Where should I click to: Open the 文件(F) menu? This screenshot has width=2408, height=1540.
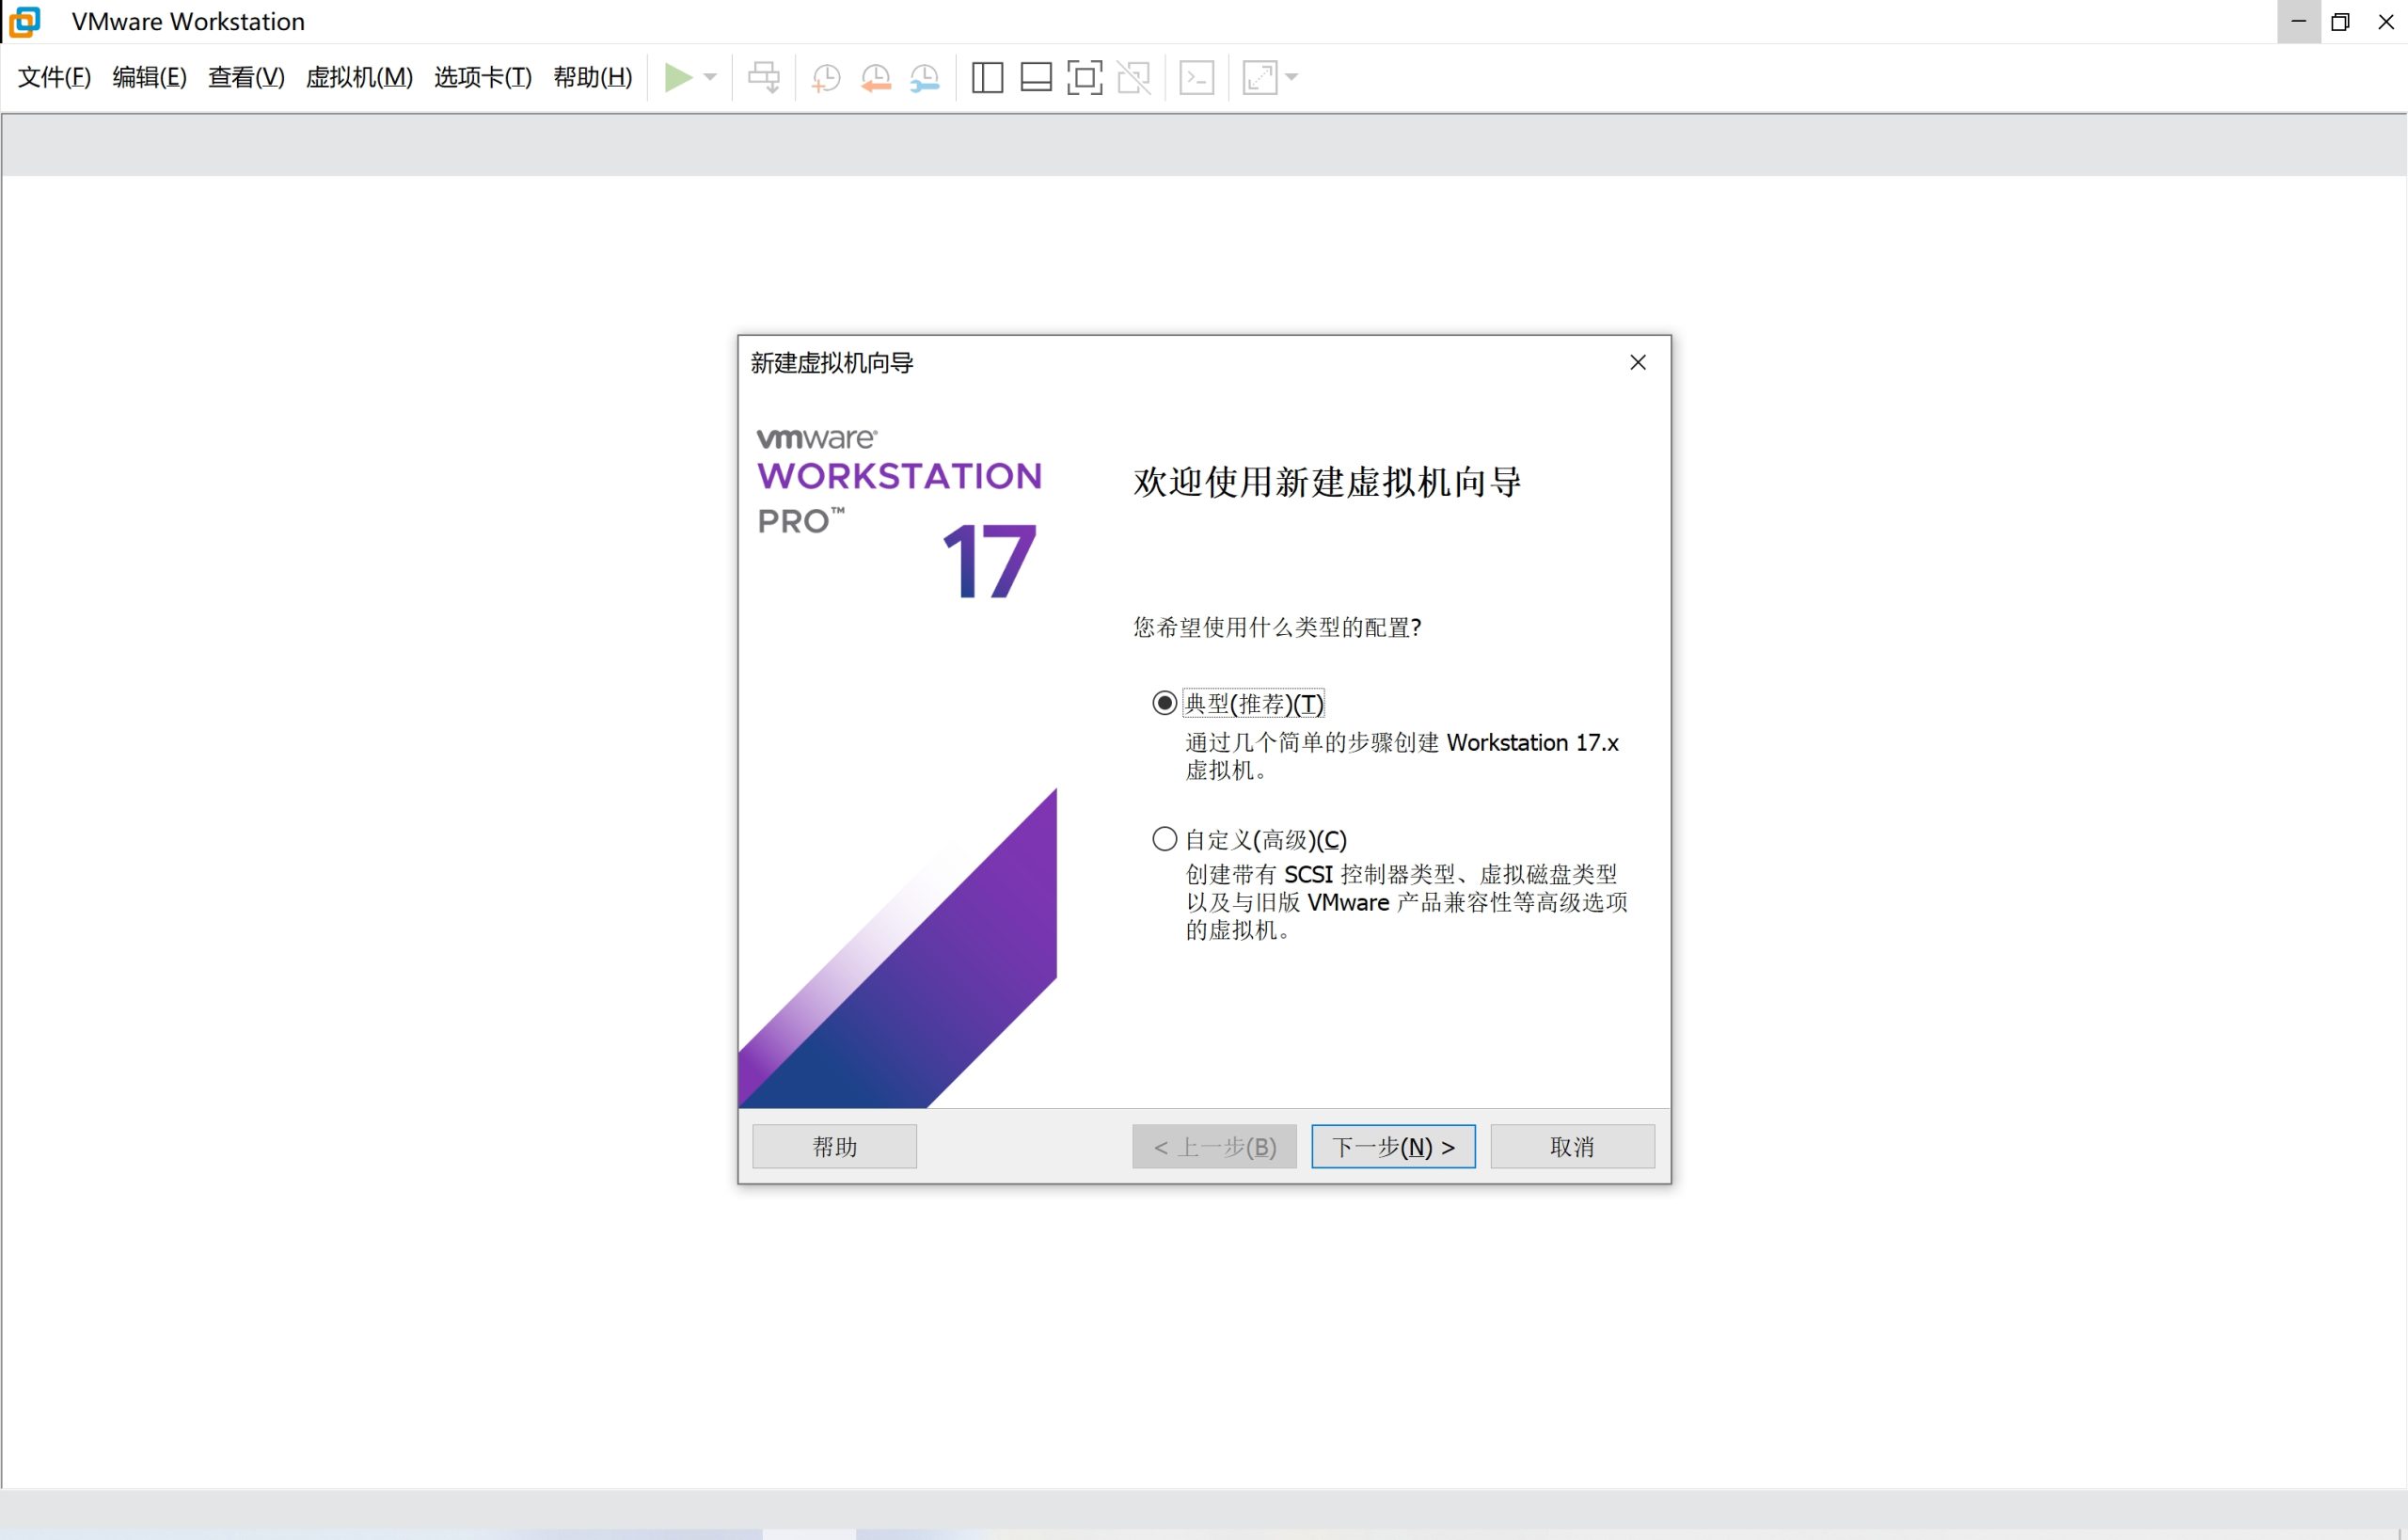[x=55, y=77]
